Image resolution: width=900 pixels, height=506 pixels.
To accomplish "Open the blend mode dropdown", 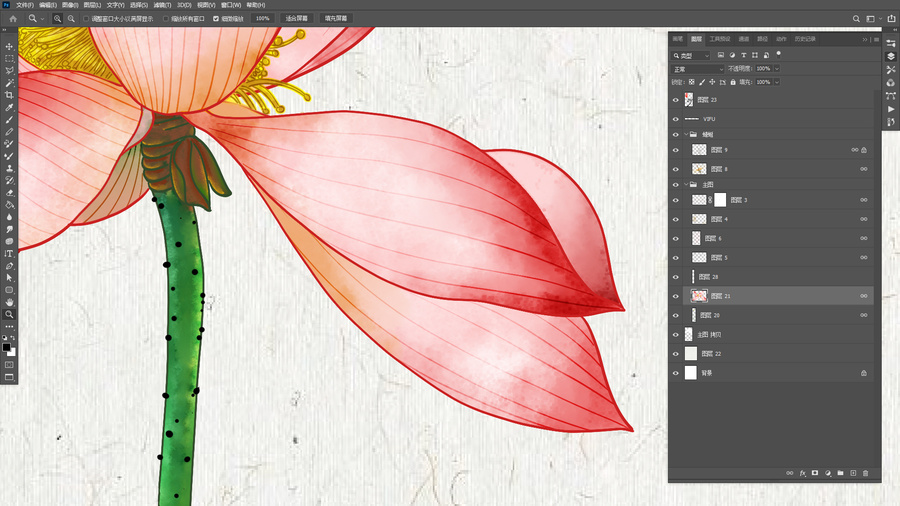I will (697, 69).
